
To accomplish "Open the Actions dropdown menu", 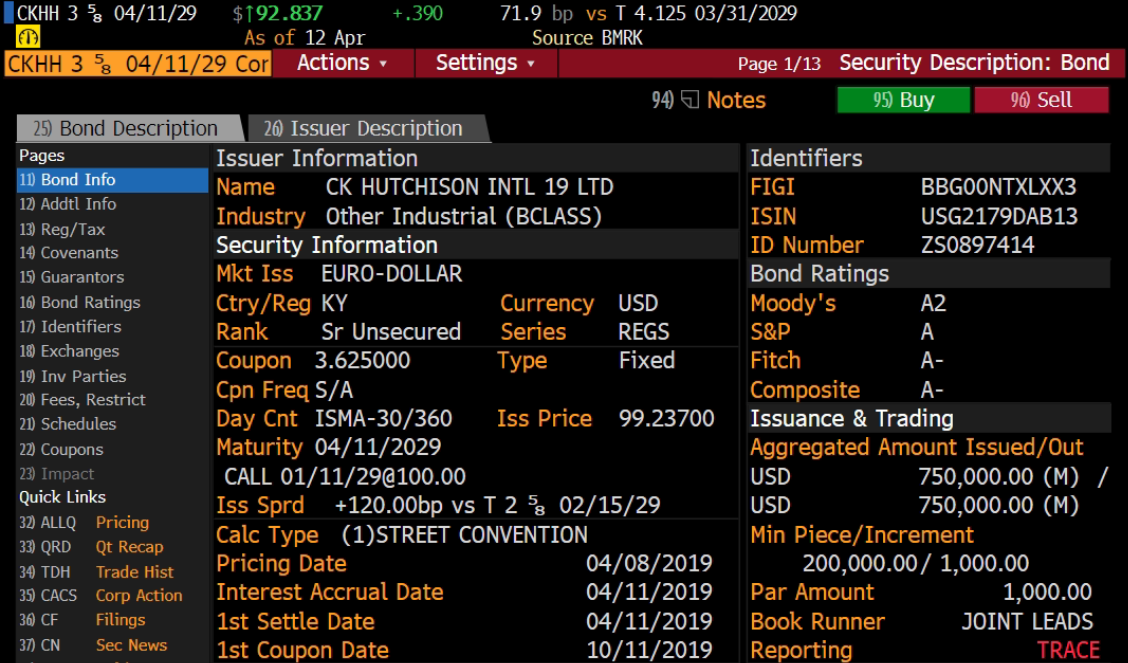I will [x=342, y=63].
